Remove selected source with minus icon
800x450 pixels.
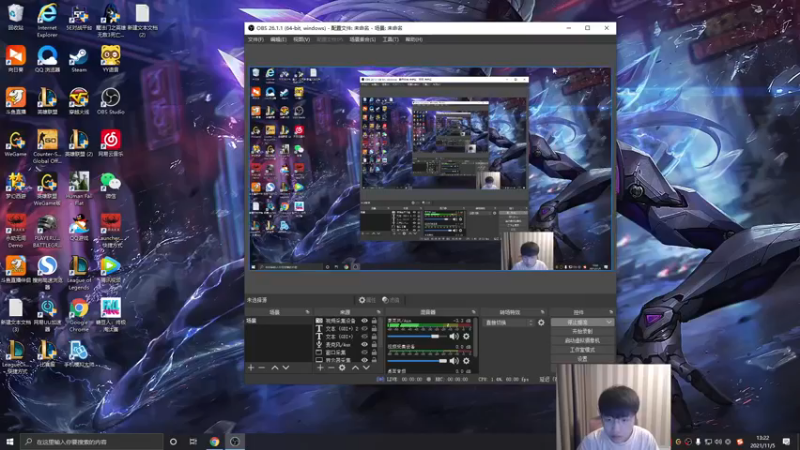(x=331, y=367)
